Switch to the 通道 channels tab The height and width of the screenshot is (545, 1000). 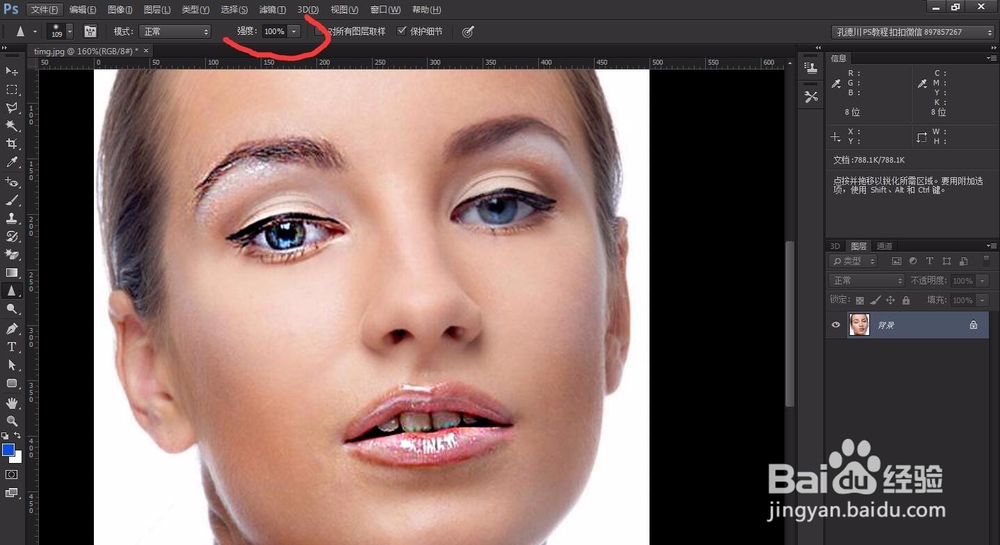pos(884,246)
